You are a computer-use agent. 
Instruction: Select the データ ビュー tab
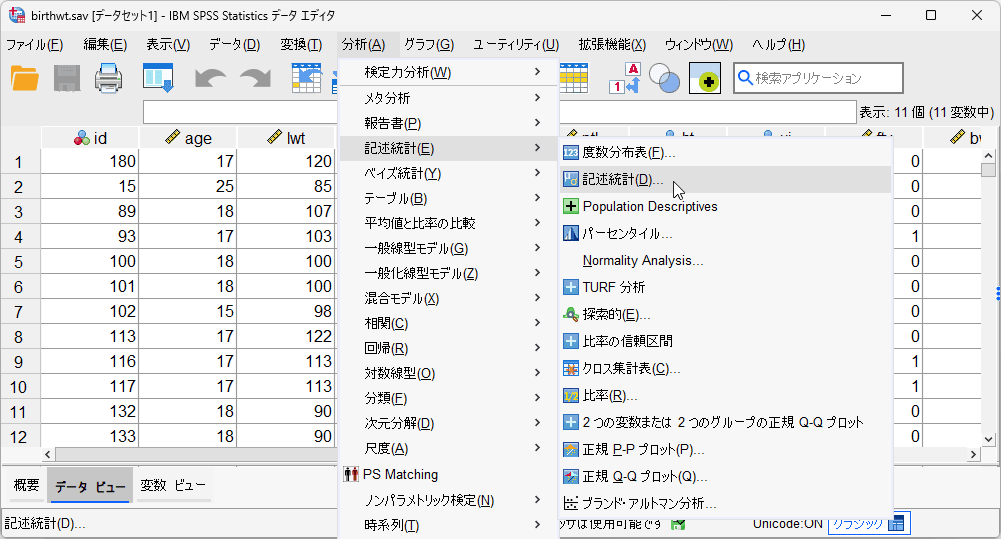(x=90, y=487)
